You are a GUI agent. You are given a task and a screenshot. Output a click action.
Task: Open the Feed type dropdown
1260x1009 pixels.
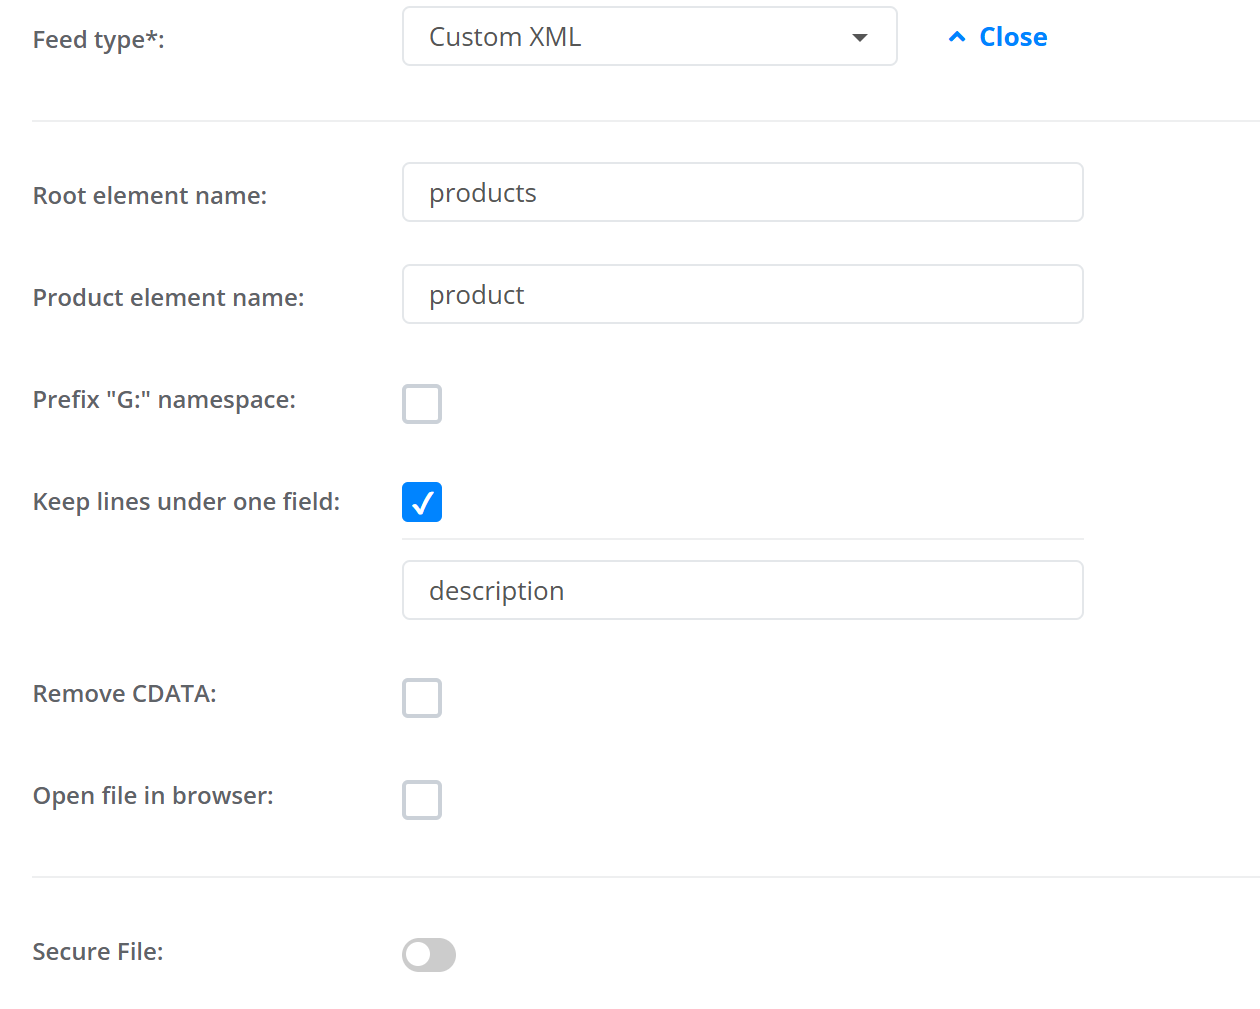pos(649,37)
